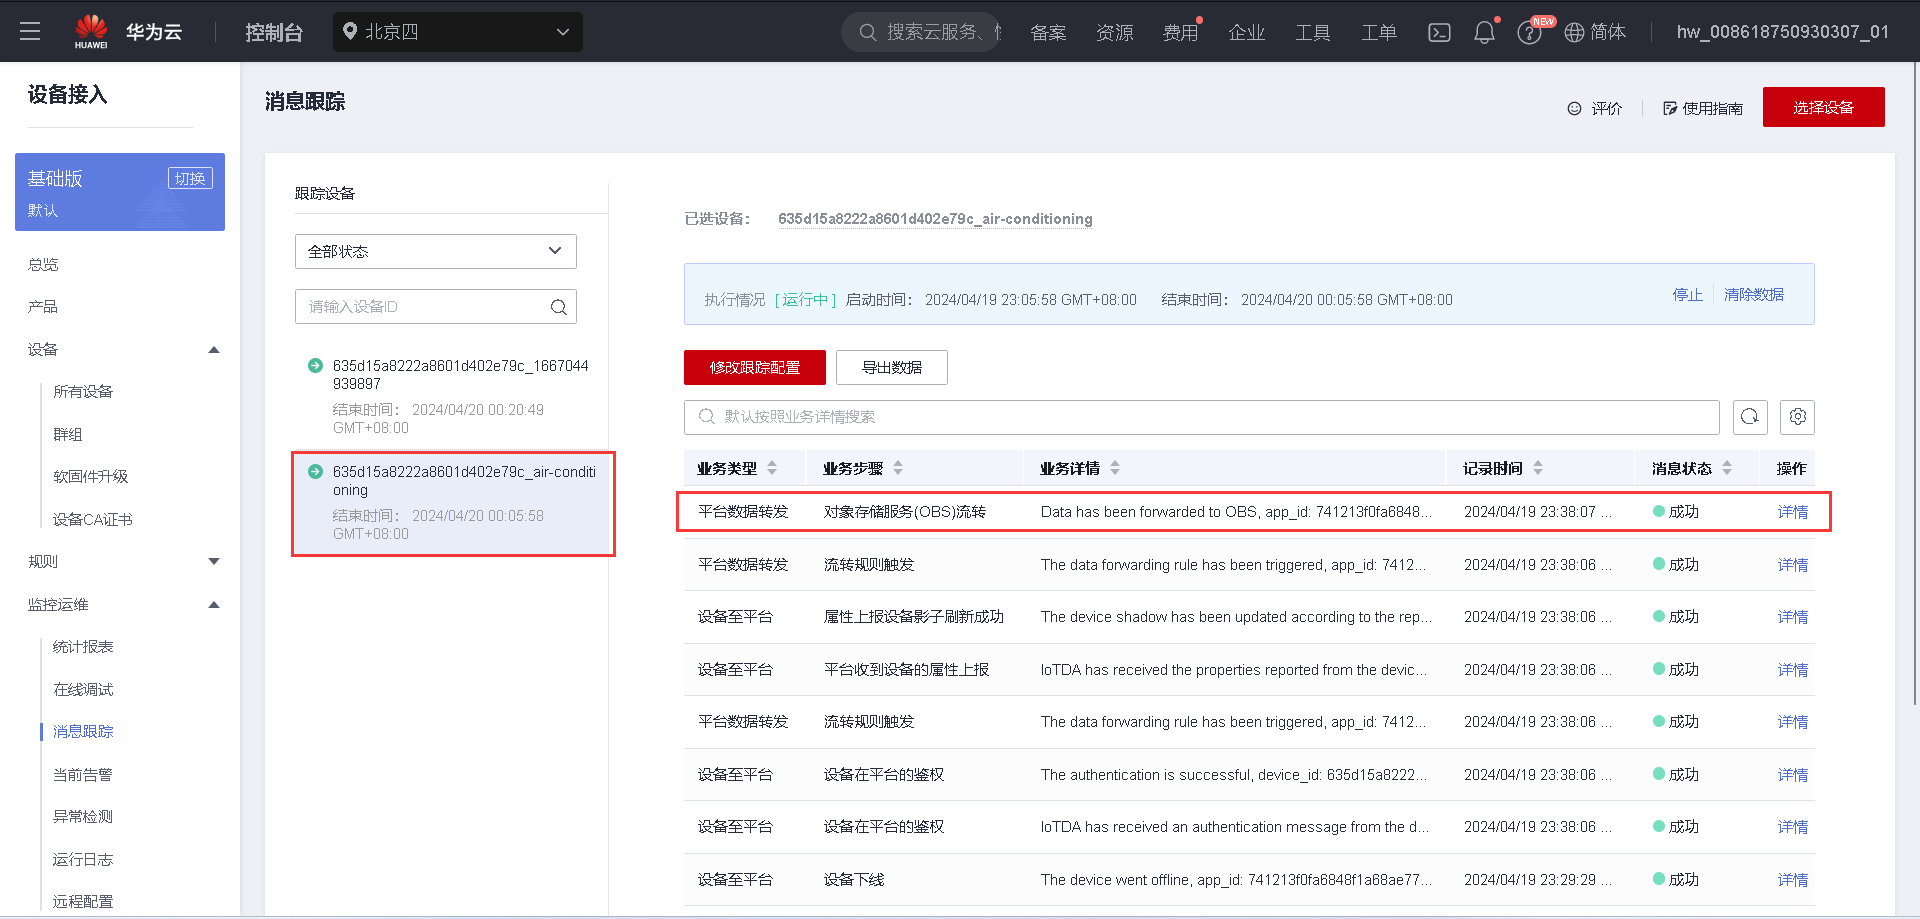Open 详情 for the OBS forwarding record
The width and height of the screenshot is (1920, 919).
coord(1792,511)
